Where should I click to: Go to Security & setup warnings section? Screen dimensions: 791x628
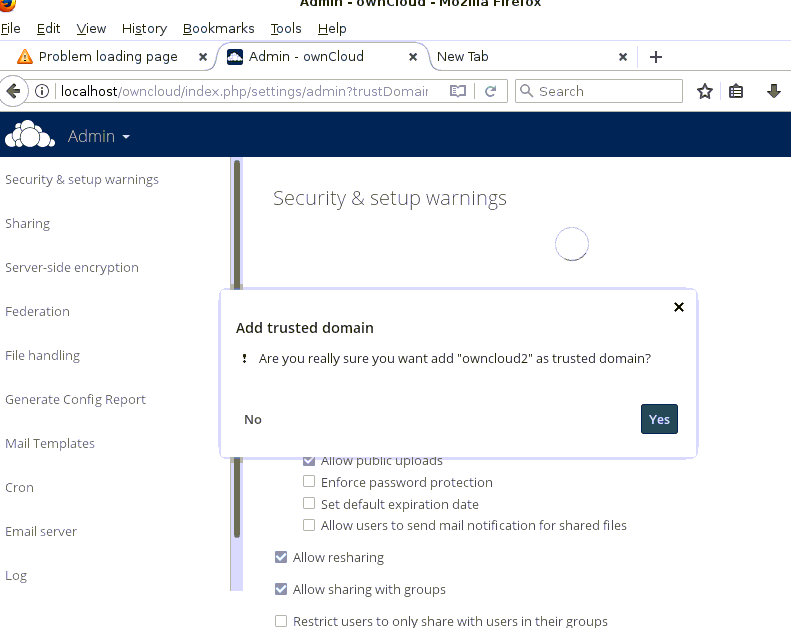(82, 180)
